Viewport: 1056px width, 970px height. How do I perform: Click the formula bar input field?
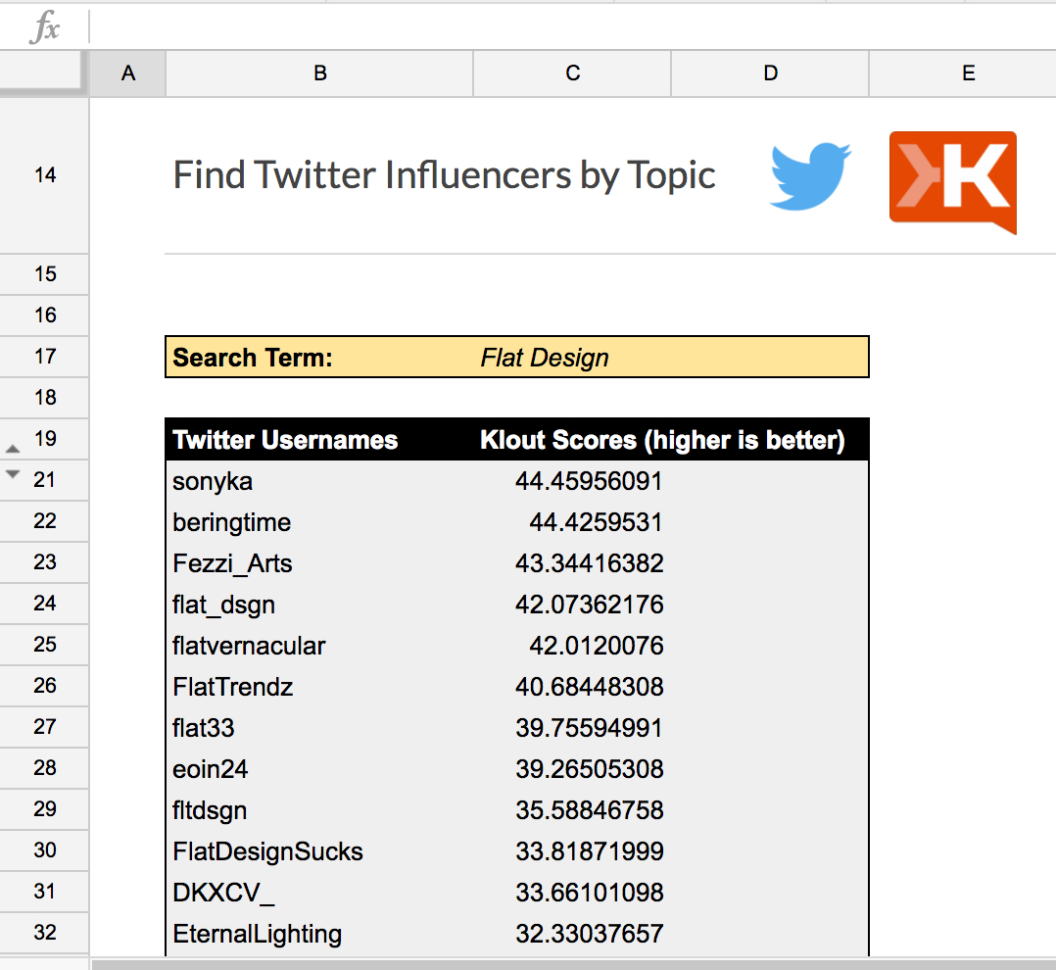tap(570, 28)
